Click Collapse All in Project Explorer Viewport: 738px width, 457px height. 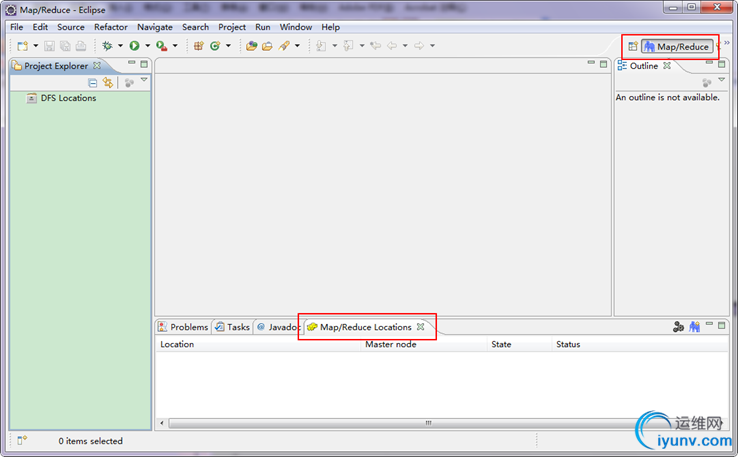tap(93, 83)
